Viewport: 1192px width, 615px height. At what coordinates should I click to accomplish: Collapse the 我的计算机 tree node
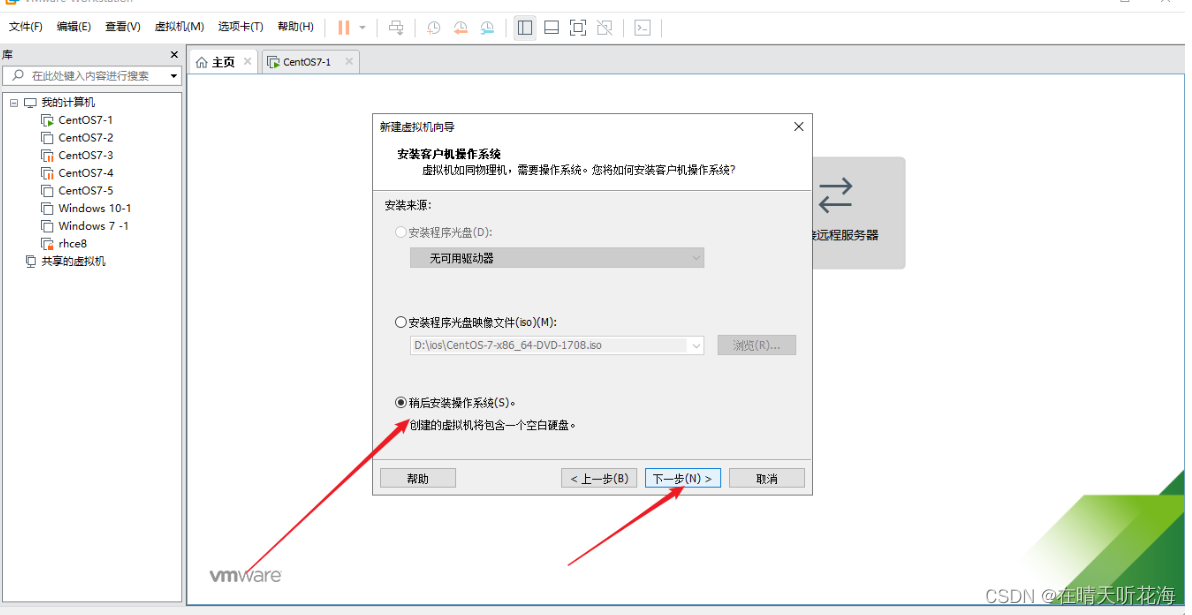(14, 103)
